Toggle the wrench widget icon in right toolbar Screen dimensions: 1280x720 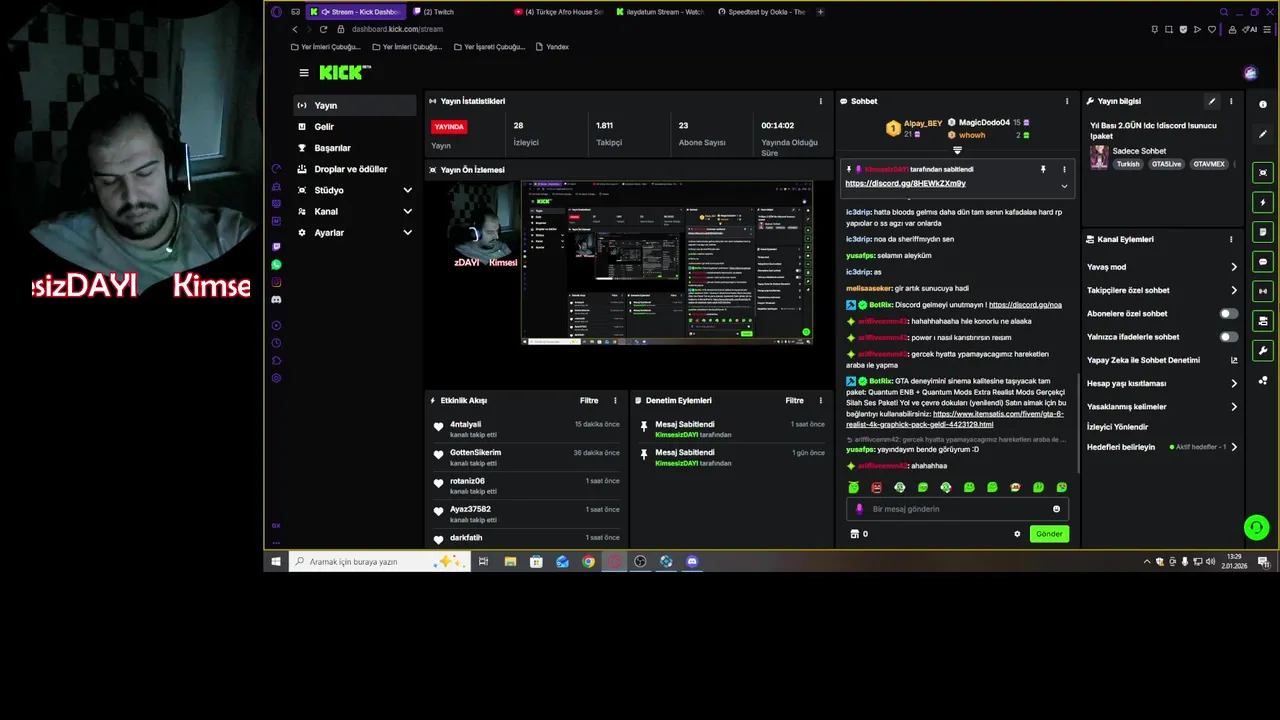[x=1263, y=351]
